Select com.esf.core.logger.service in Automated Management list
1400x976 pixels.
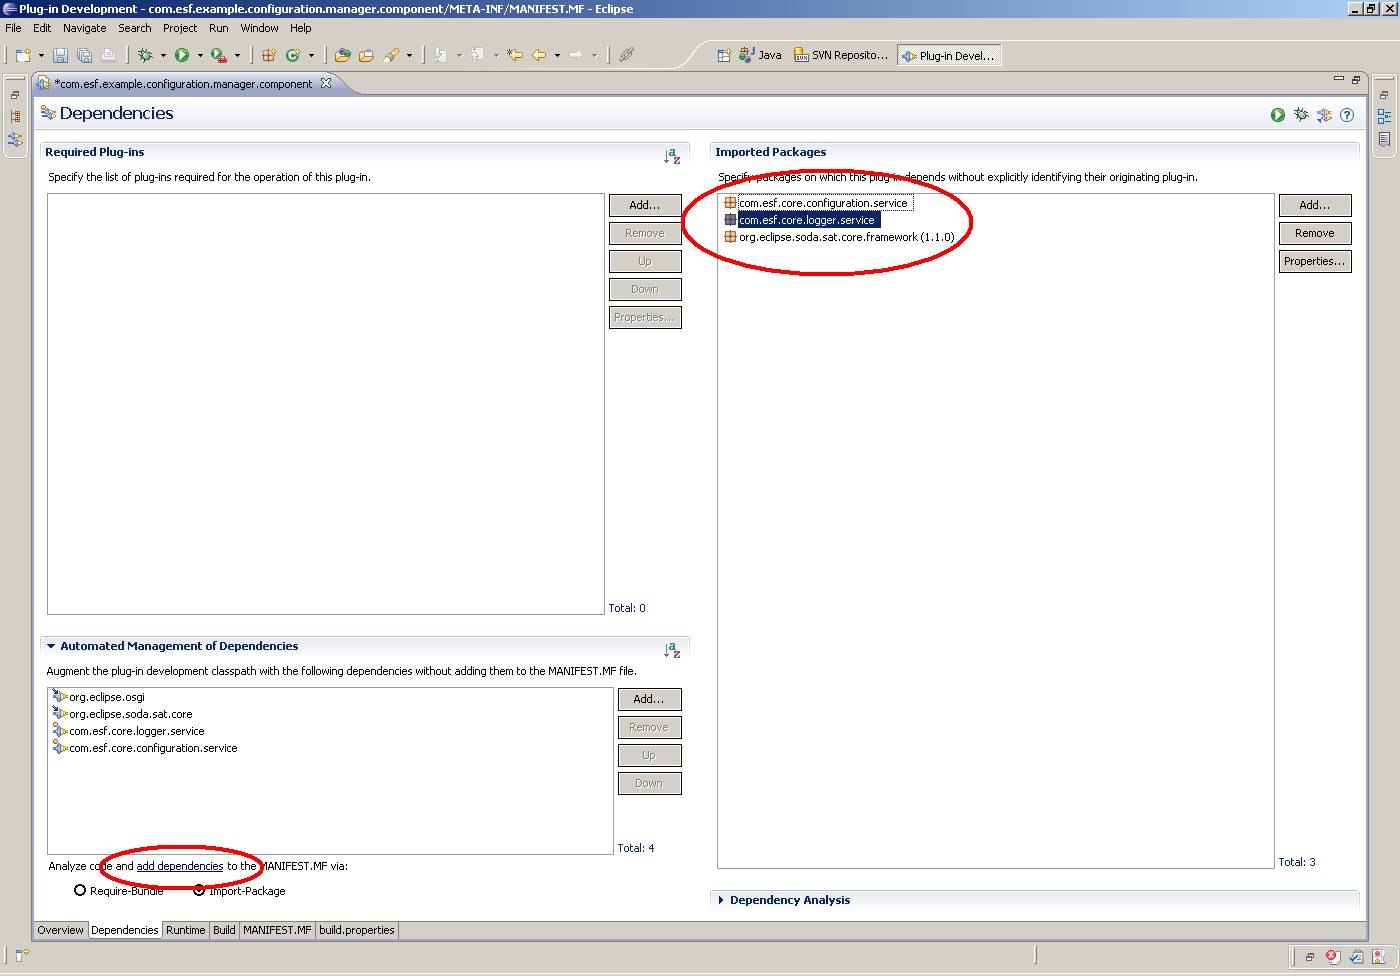pos(128,731)
